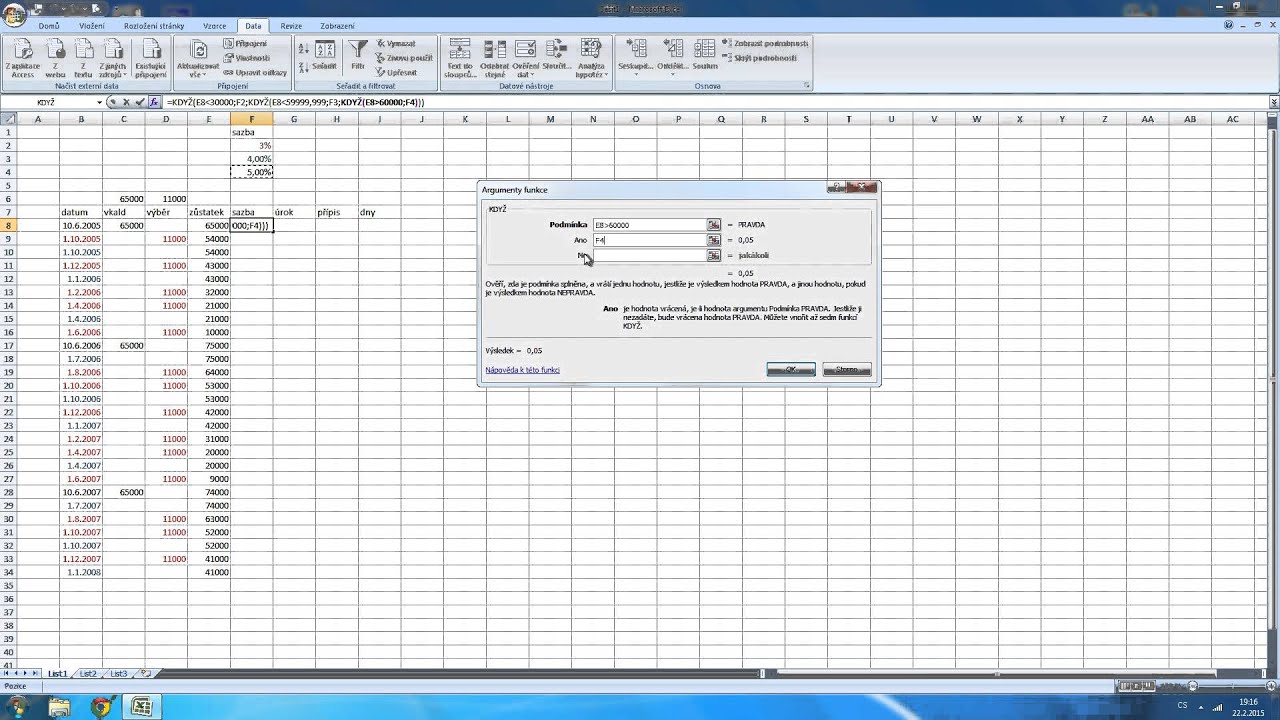Collapse dialog via Podmínka range selector icon
1280x720 pixels.
713,225
